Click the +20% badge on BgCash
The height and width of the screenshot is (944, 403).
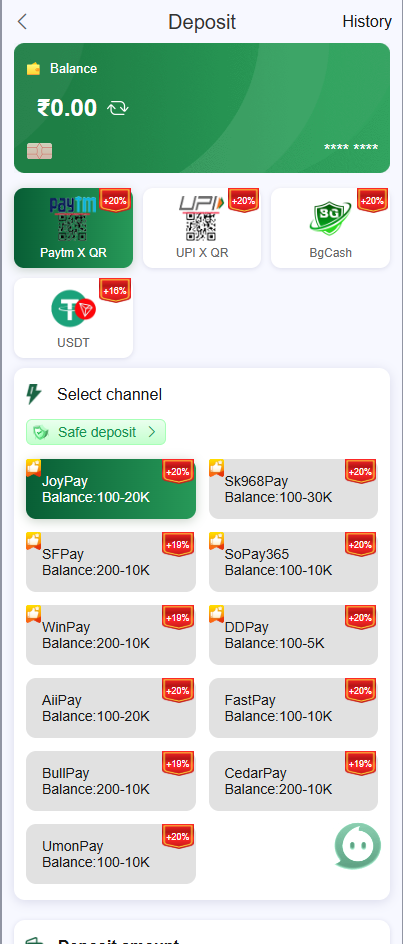pos(372,200)
